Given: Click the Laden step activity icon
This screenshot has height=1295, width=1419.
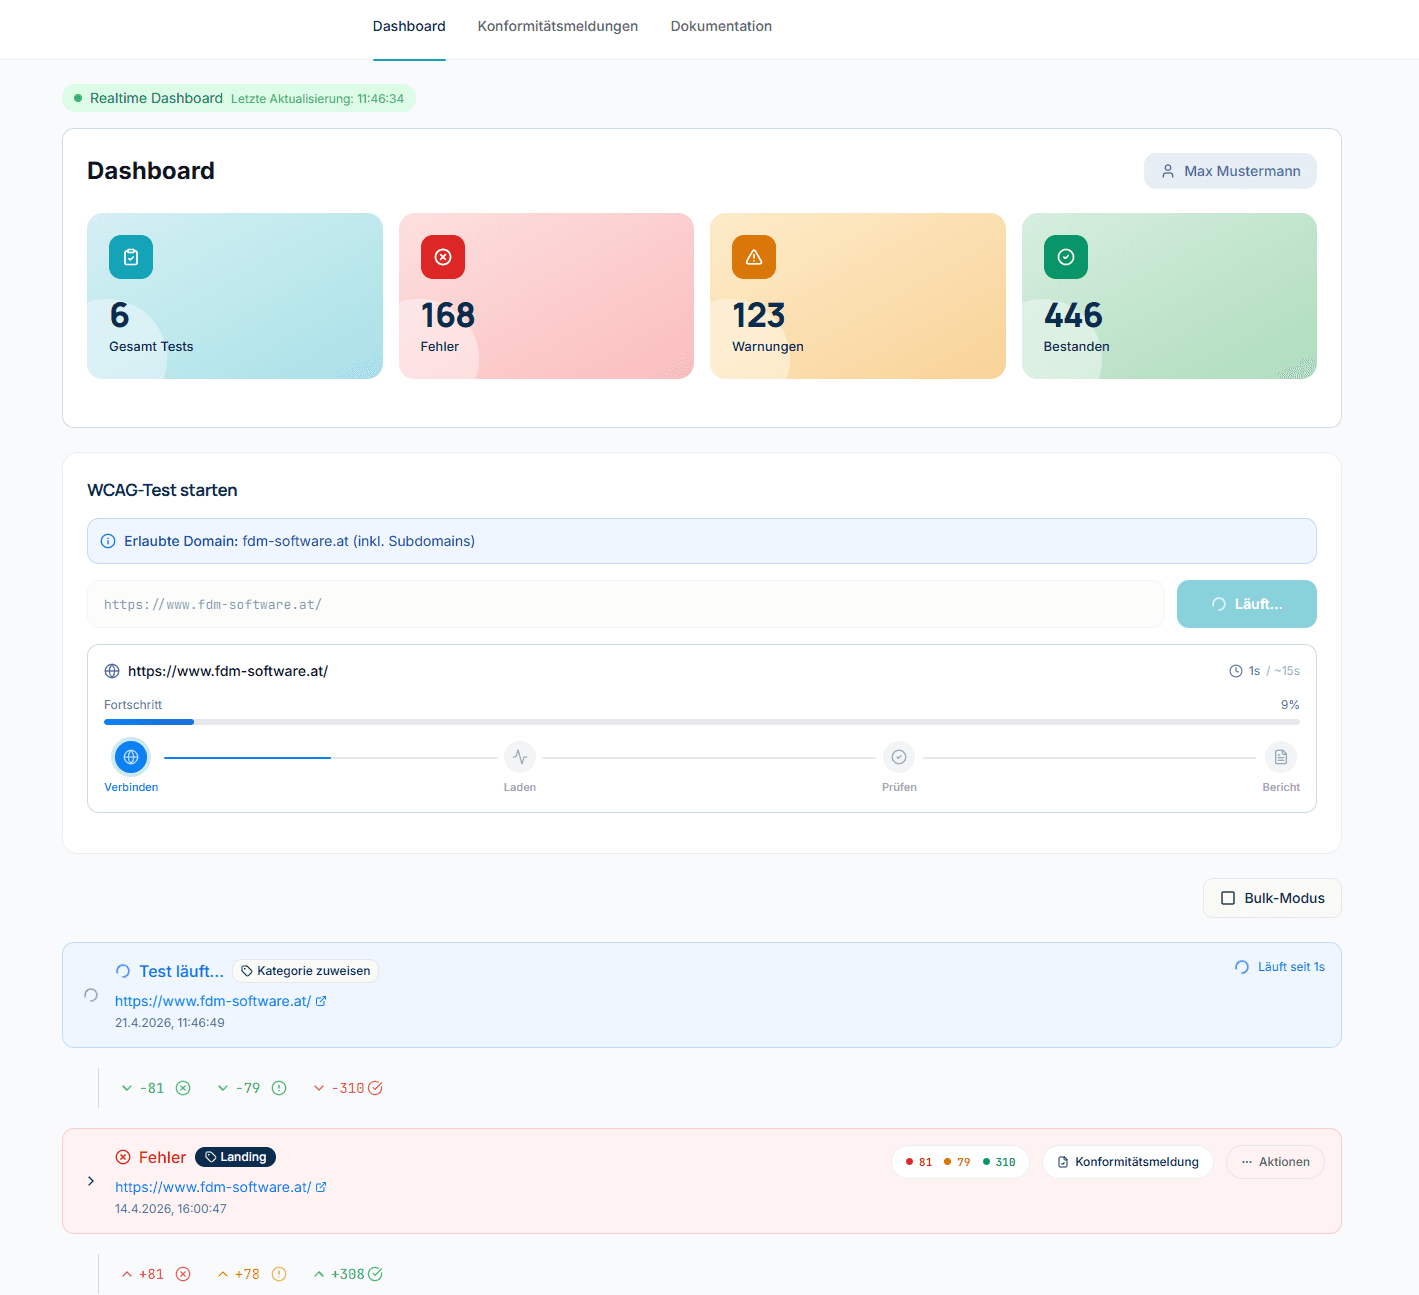Looking at the screenshot, I should (520, 757).
